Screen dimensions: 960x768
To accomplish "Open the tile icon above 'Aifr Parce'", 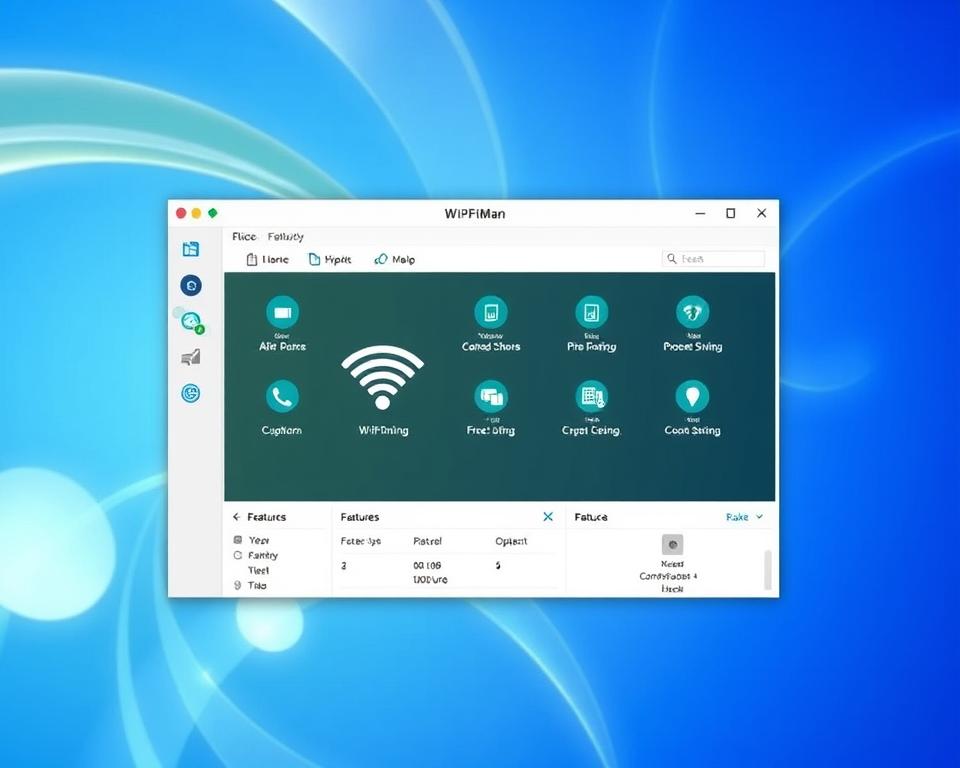I will [282, 312].
